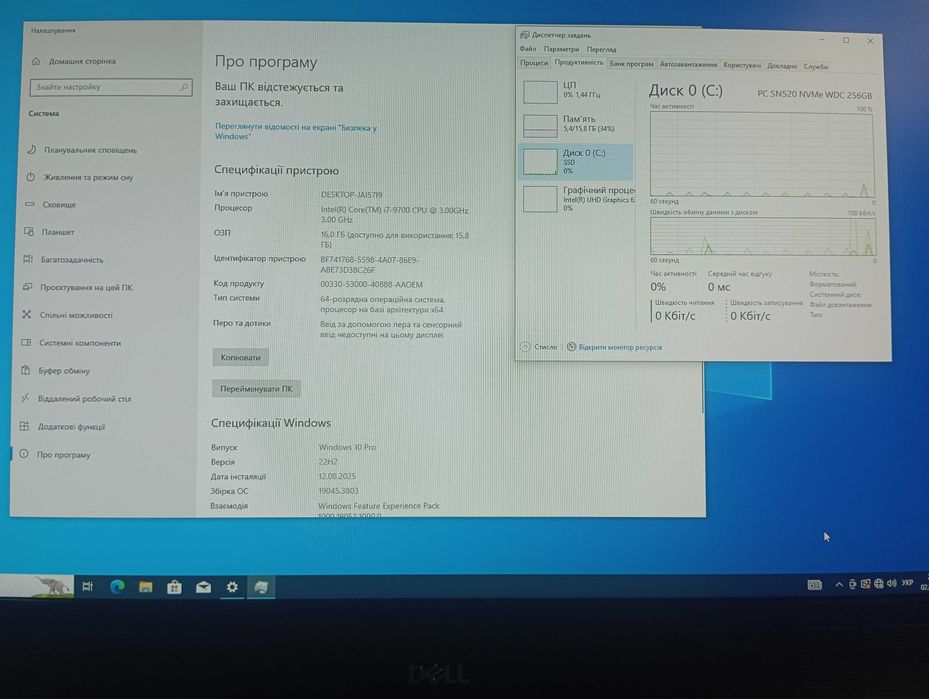The height and width of the screenshot is (699, 929).
Task: Open the Служби tab
Action: [816, 66]
